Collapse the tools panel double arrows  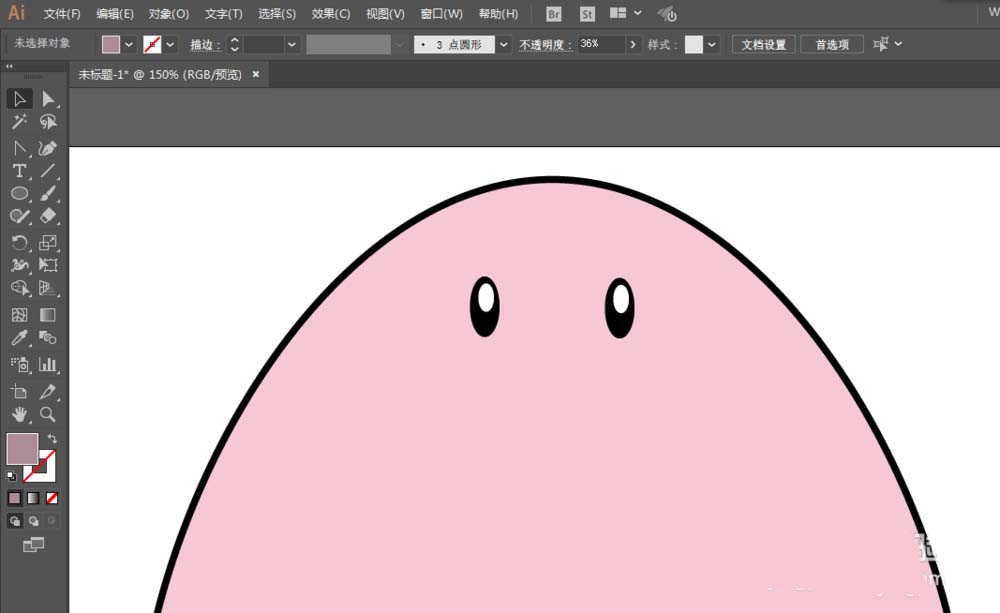click(x=9, y=66)
